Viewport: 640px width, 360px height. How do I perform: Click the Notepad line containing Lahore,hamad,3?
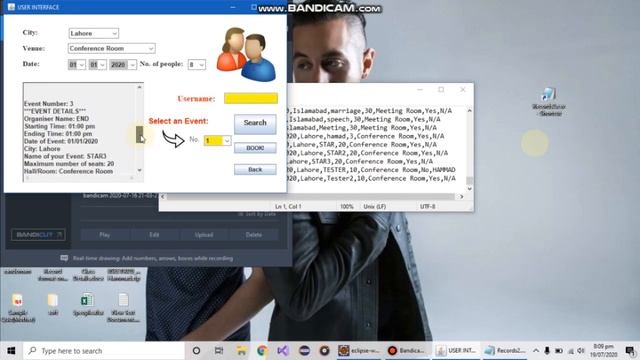click(x=366, y=136)
